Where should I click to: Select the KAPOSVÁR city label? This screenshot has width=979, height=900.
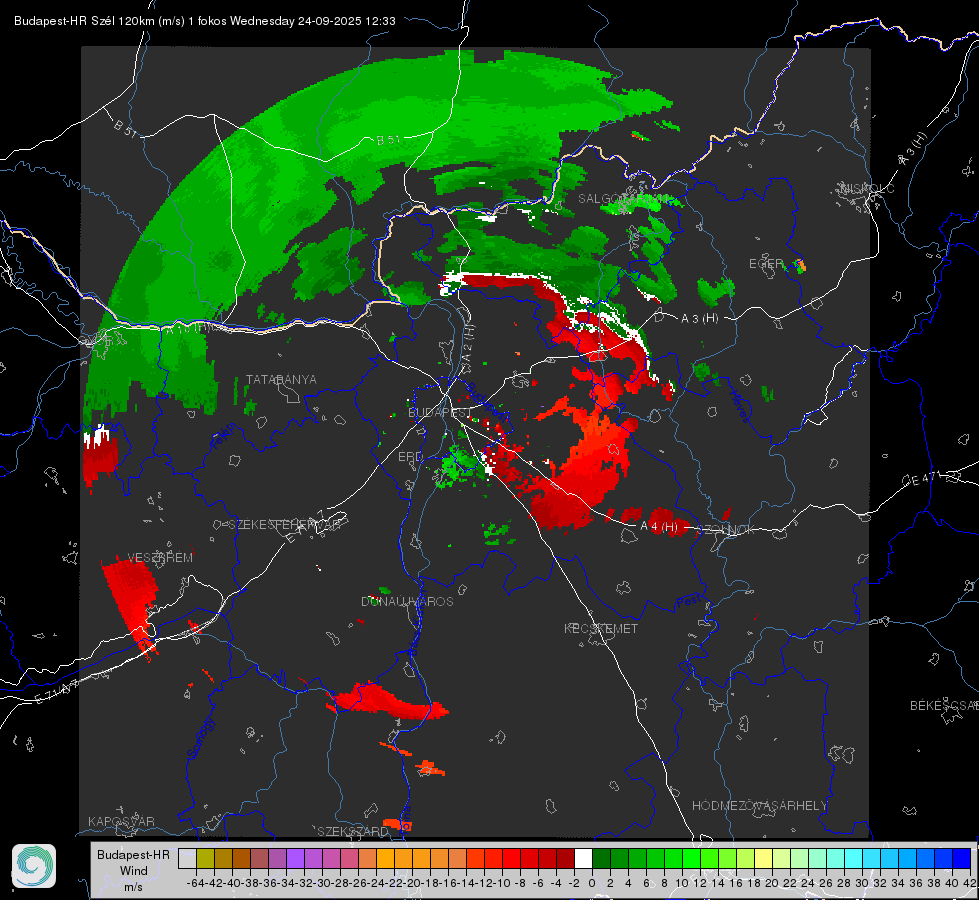(x=121, y=821)
